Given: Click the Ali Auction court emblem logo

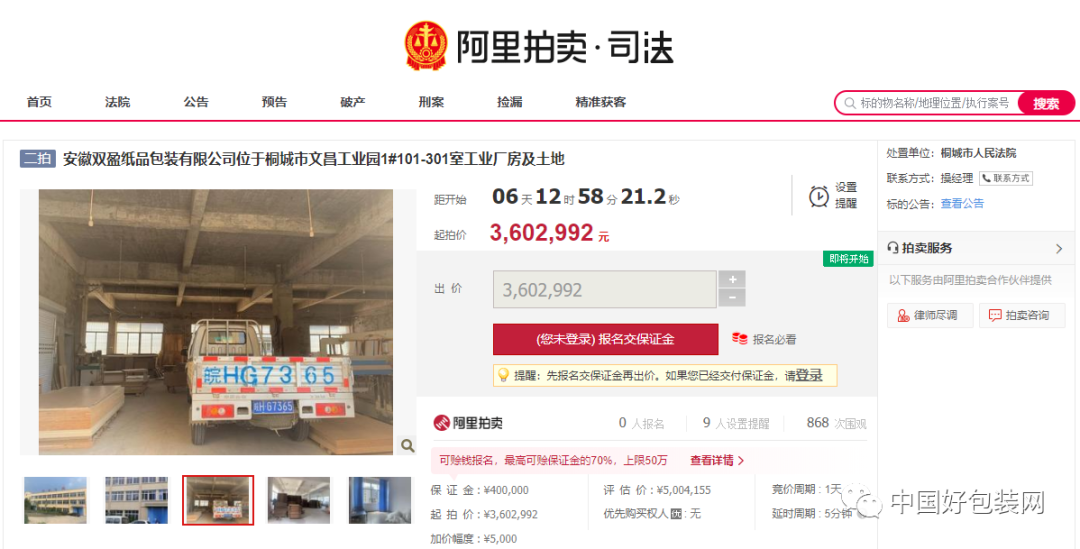Looking at the screenshot, I should (426, 46).
